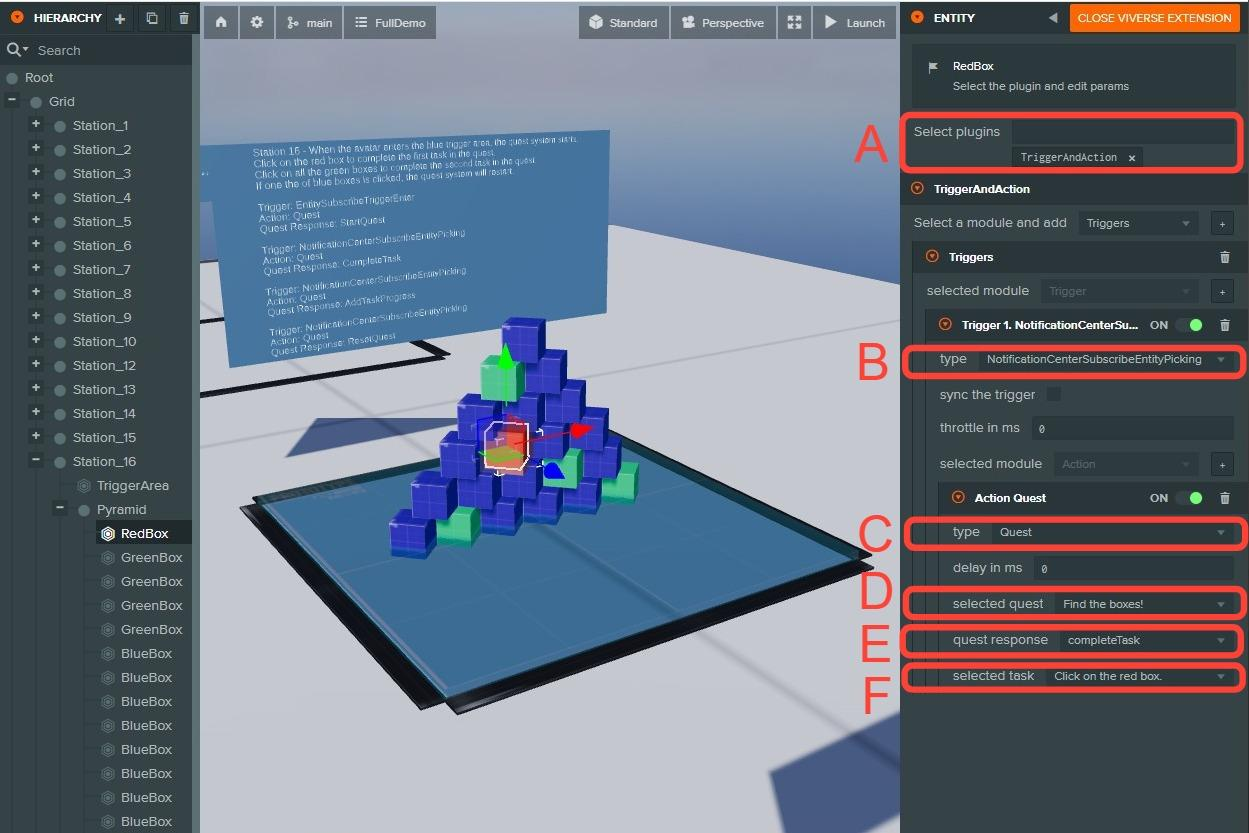Open the quest response completeTask dropdown
Viewport: 1249px width, 833px height.
coord(1144,640)
